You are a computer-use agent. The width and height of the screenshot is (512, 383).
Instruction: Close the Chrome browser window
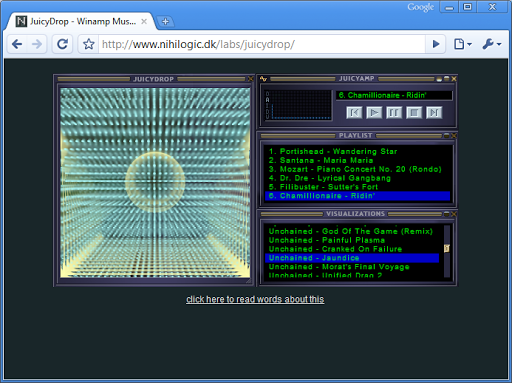coord(492,7)
